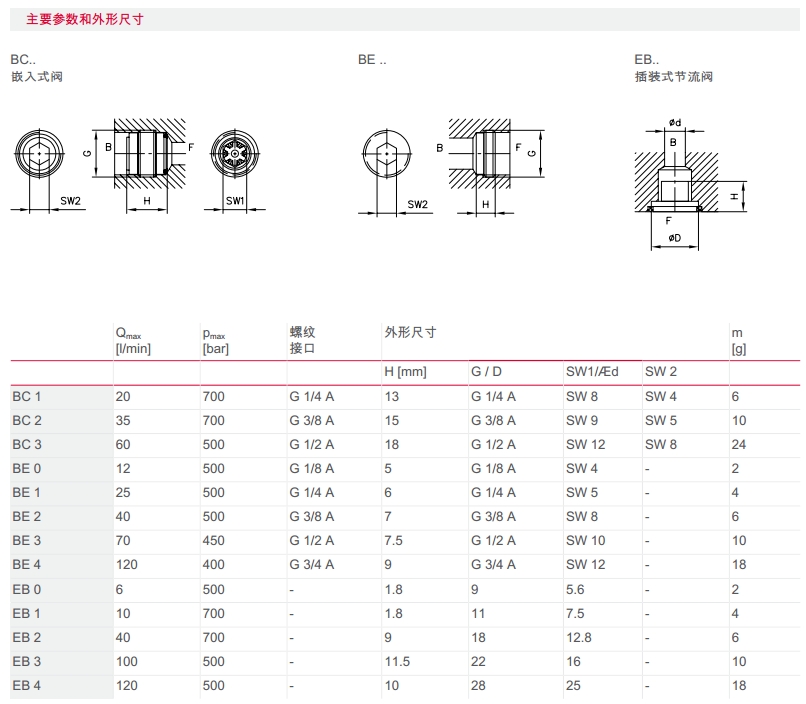Image resolution: width=806 pixels, height=704 pixels.
Task: Click the m [g] mass column header
Action: click(x=739, y=340)
